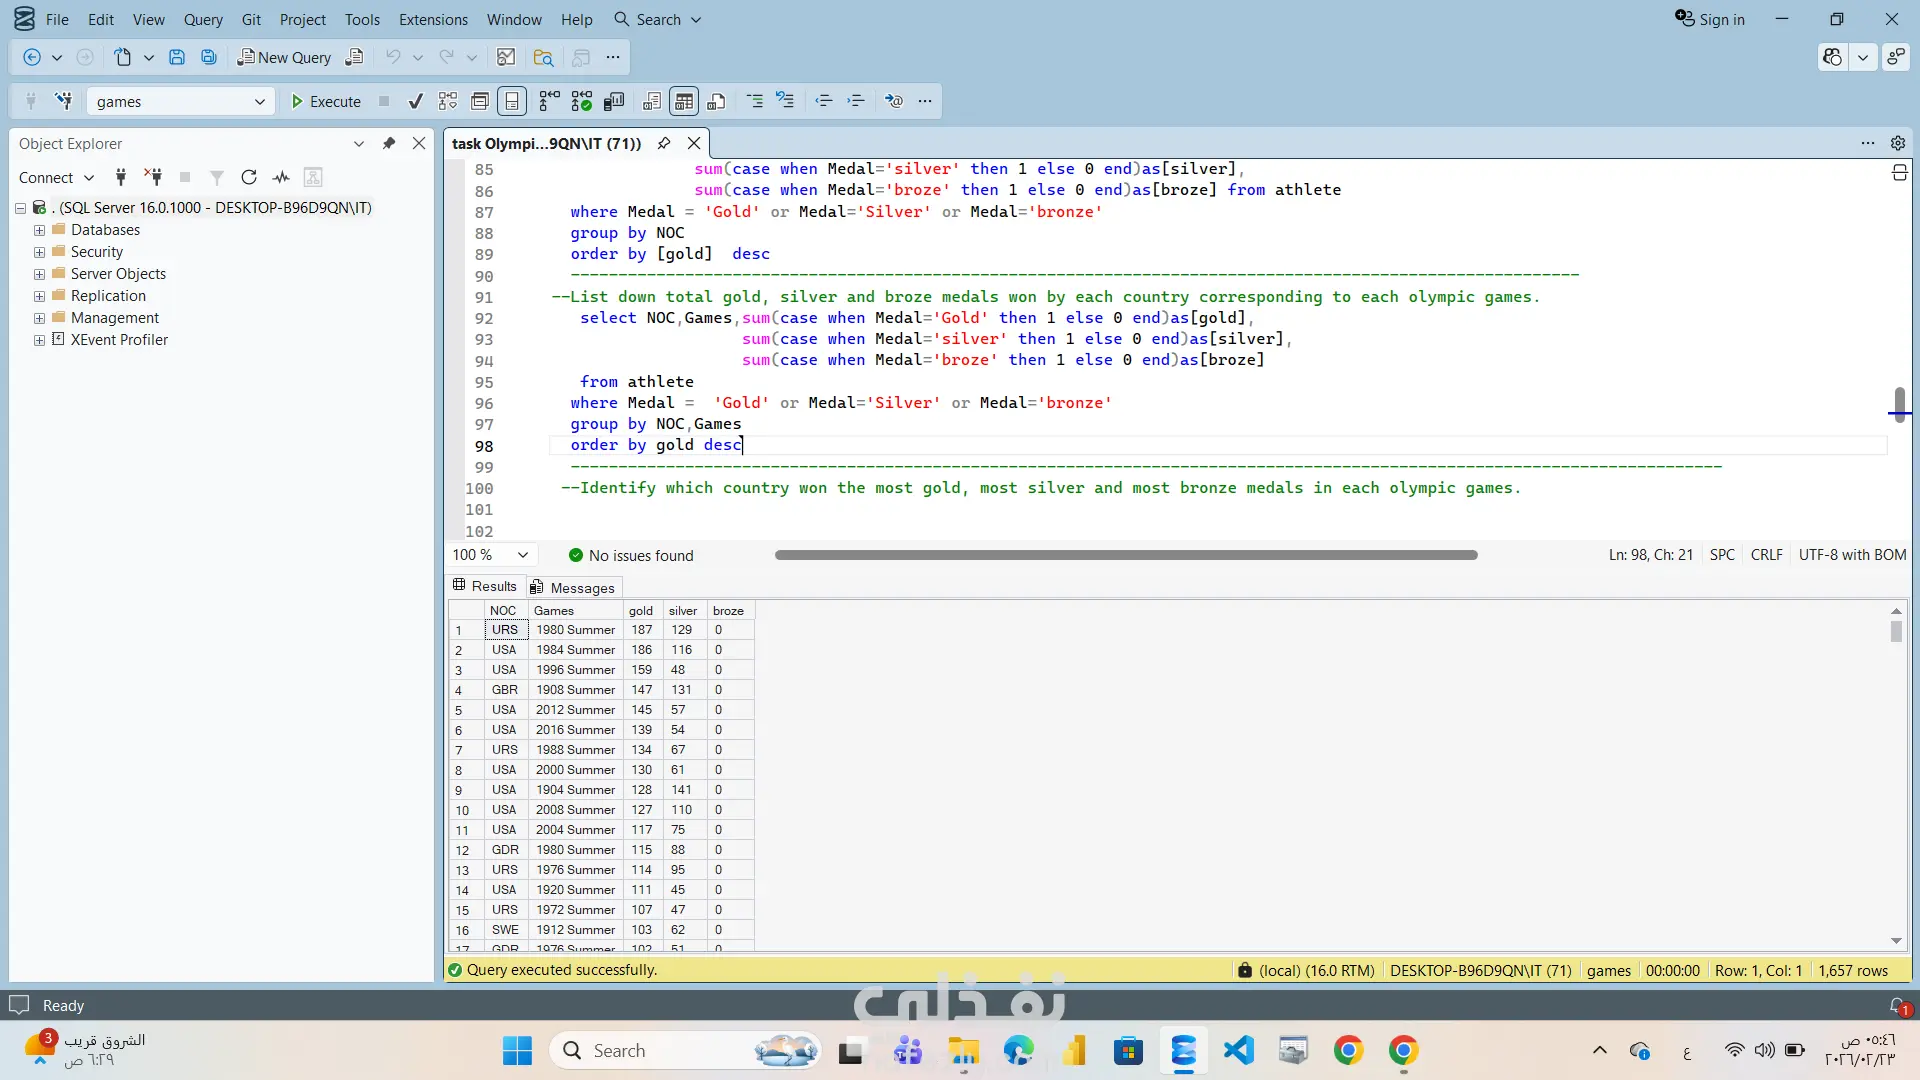Open the 100 % zoom dropdown
Viewport: 1920px width, 1080px height.
pos(522,555)
